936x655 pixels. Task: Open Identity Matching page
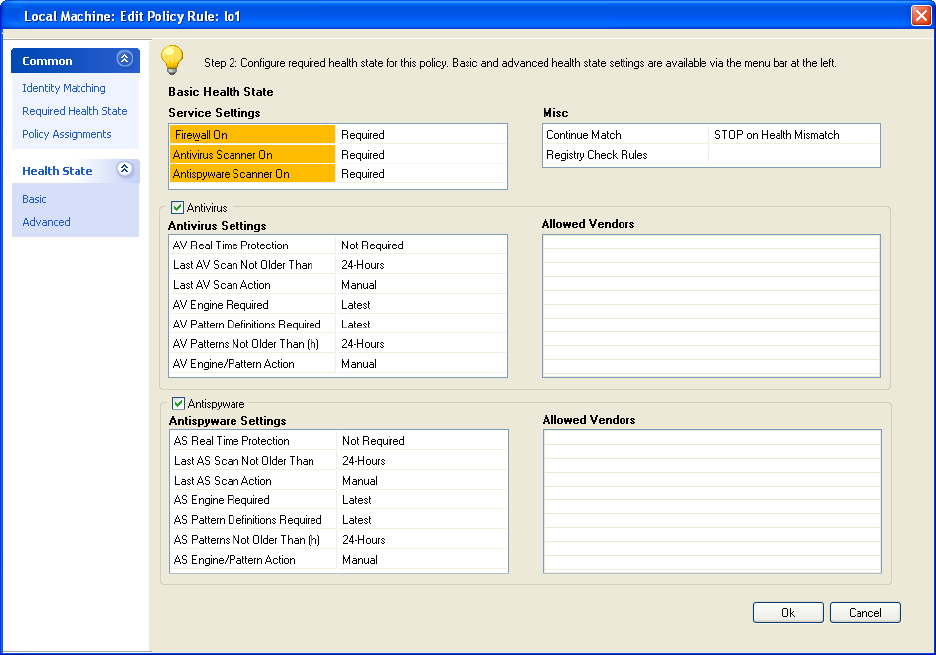tap(64, 88)
